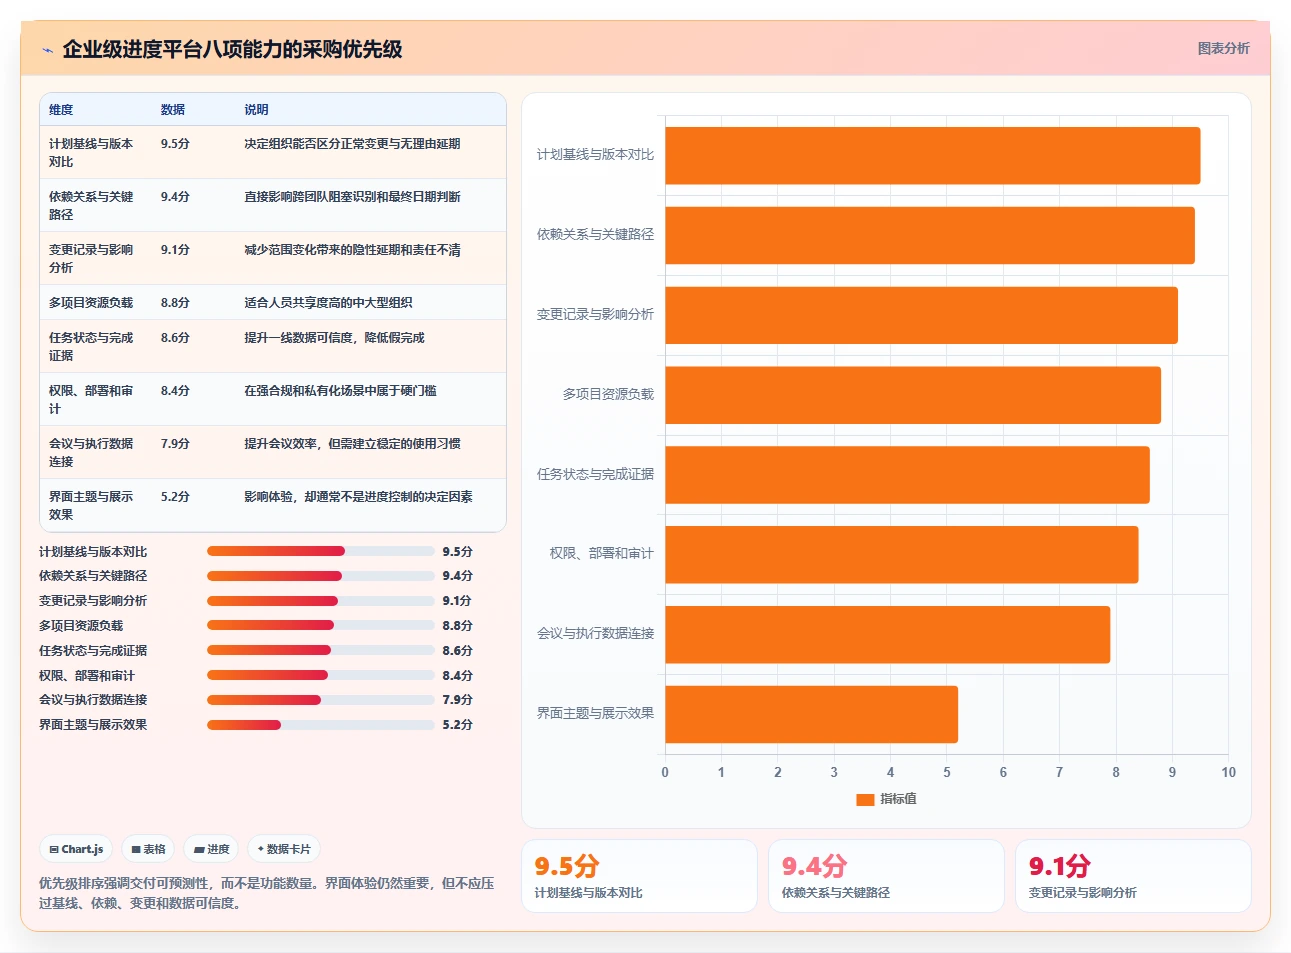Image resolution: width=1291 pixels, height=953 pixels.
Task: Click the 数据卡片 tag chip
Action: tap(284, 849)
